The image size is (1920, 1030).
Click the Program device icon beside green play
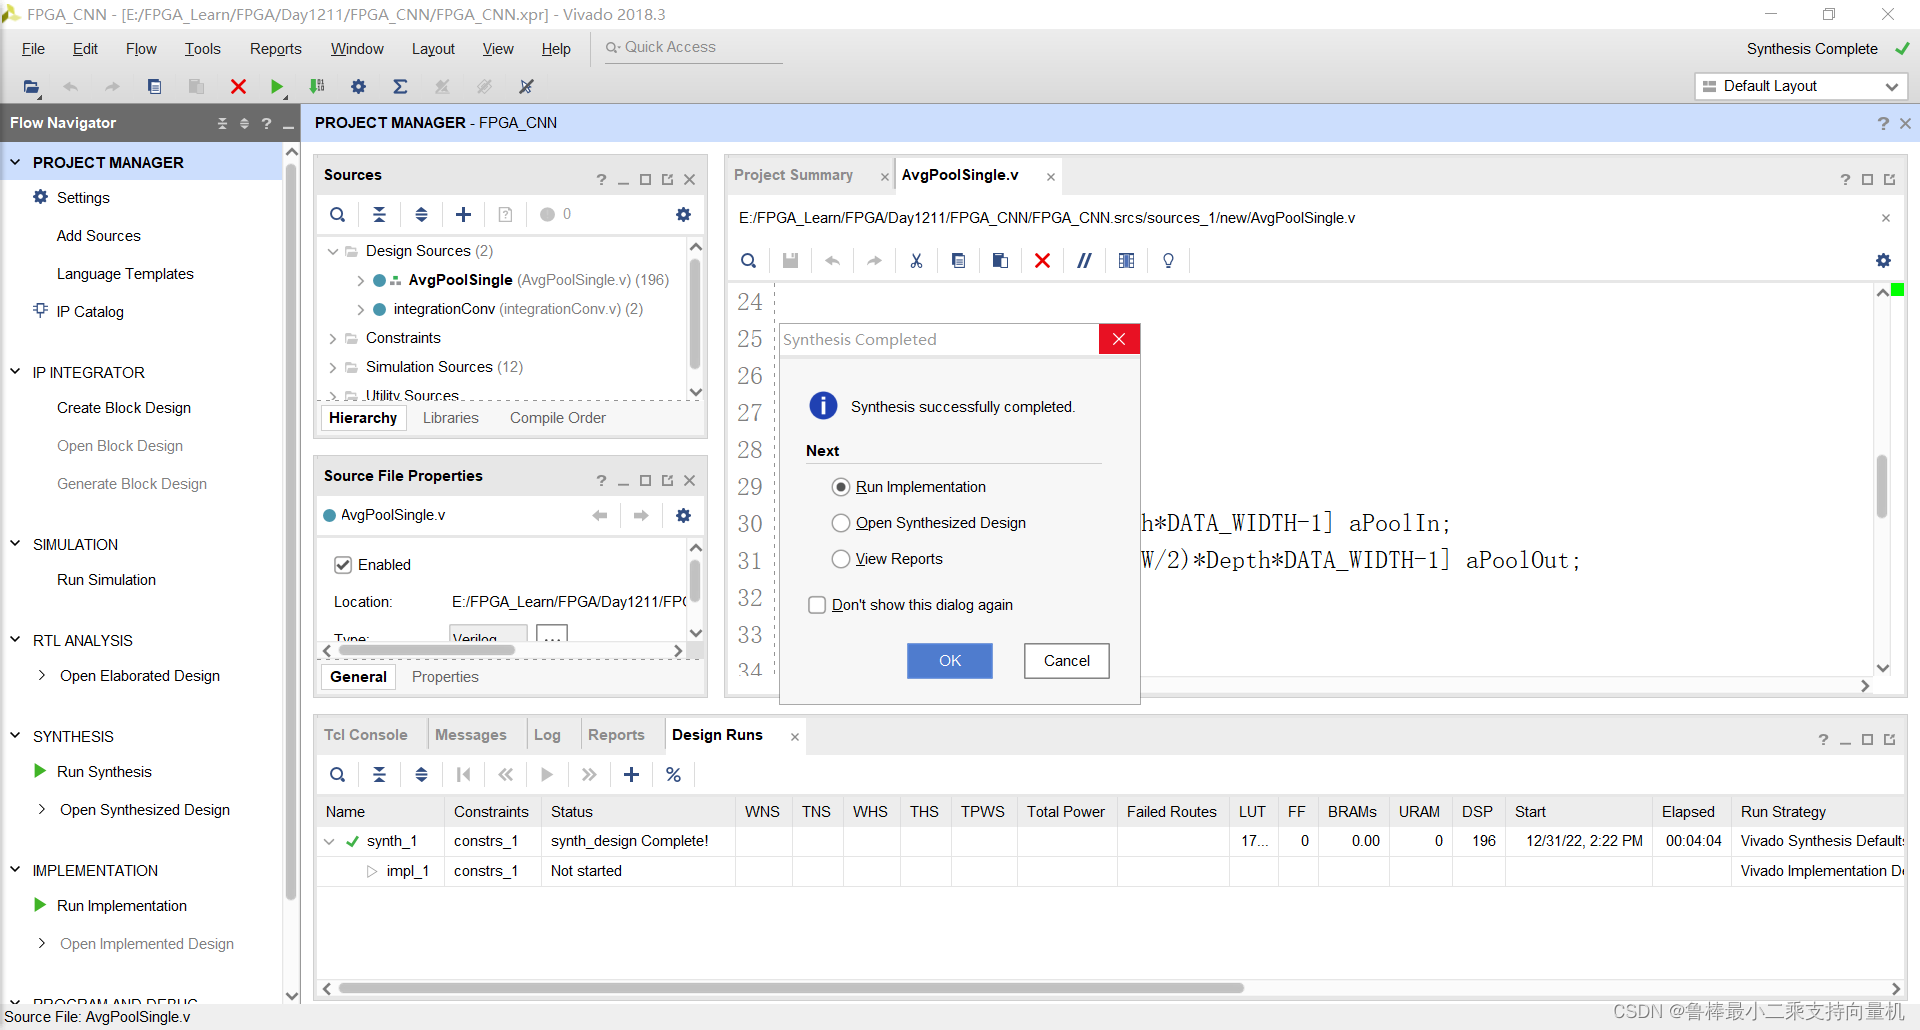317,87
